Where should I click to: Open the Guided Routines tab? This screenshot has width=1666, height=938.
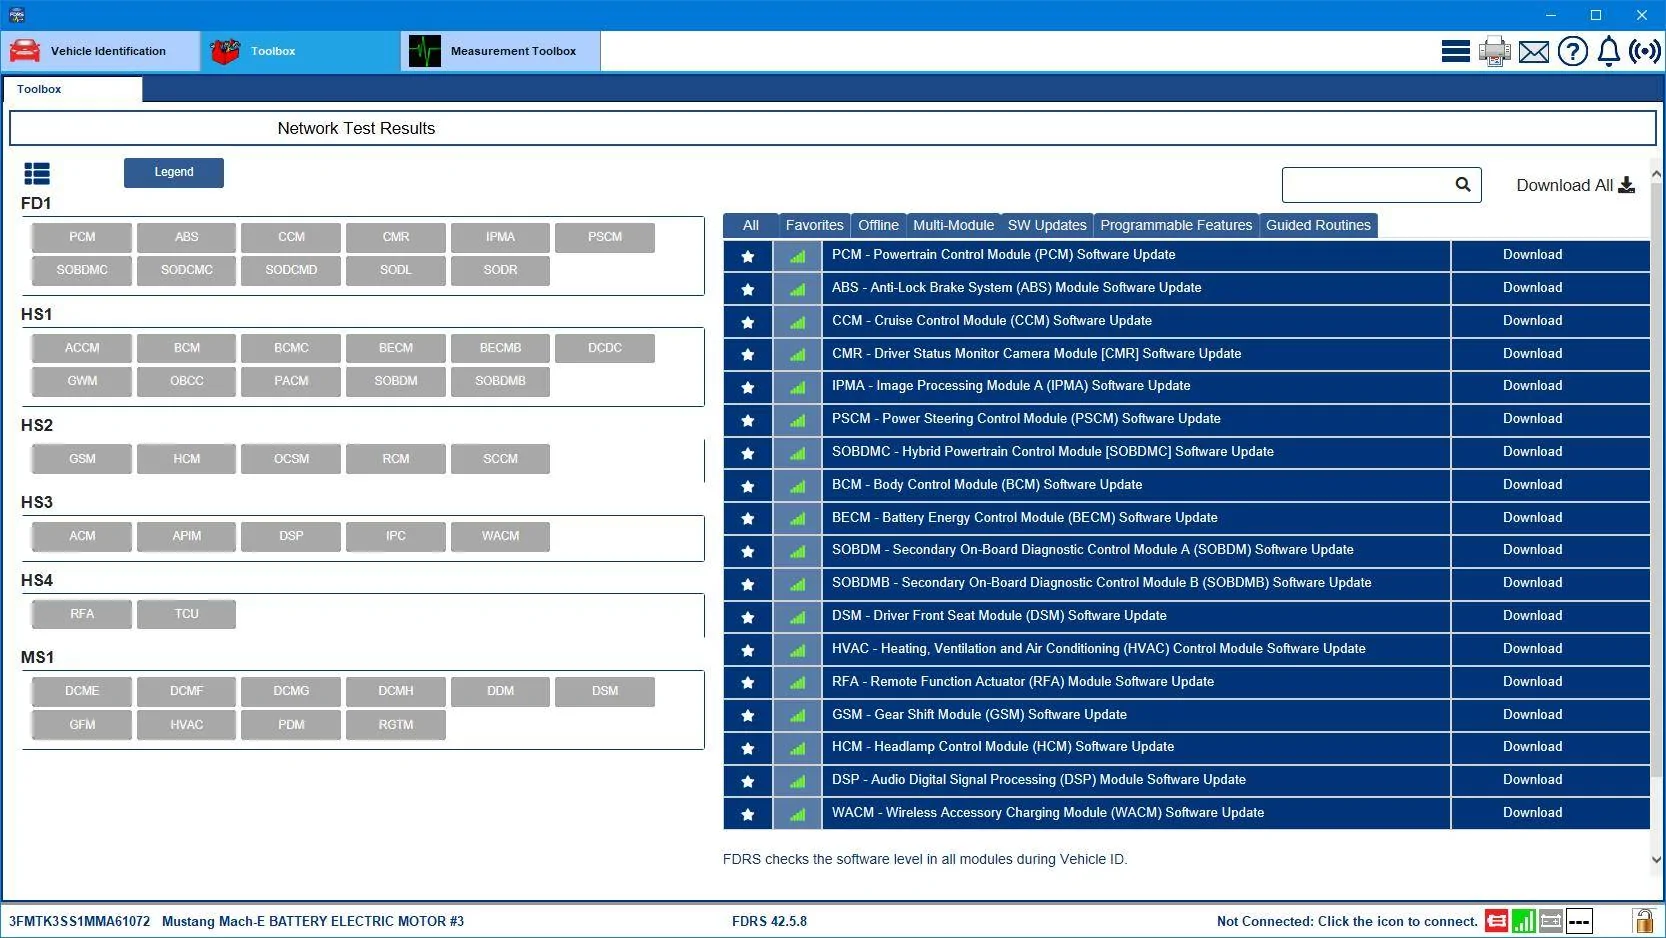coord(1319,225)
